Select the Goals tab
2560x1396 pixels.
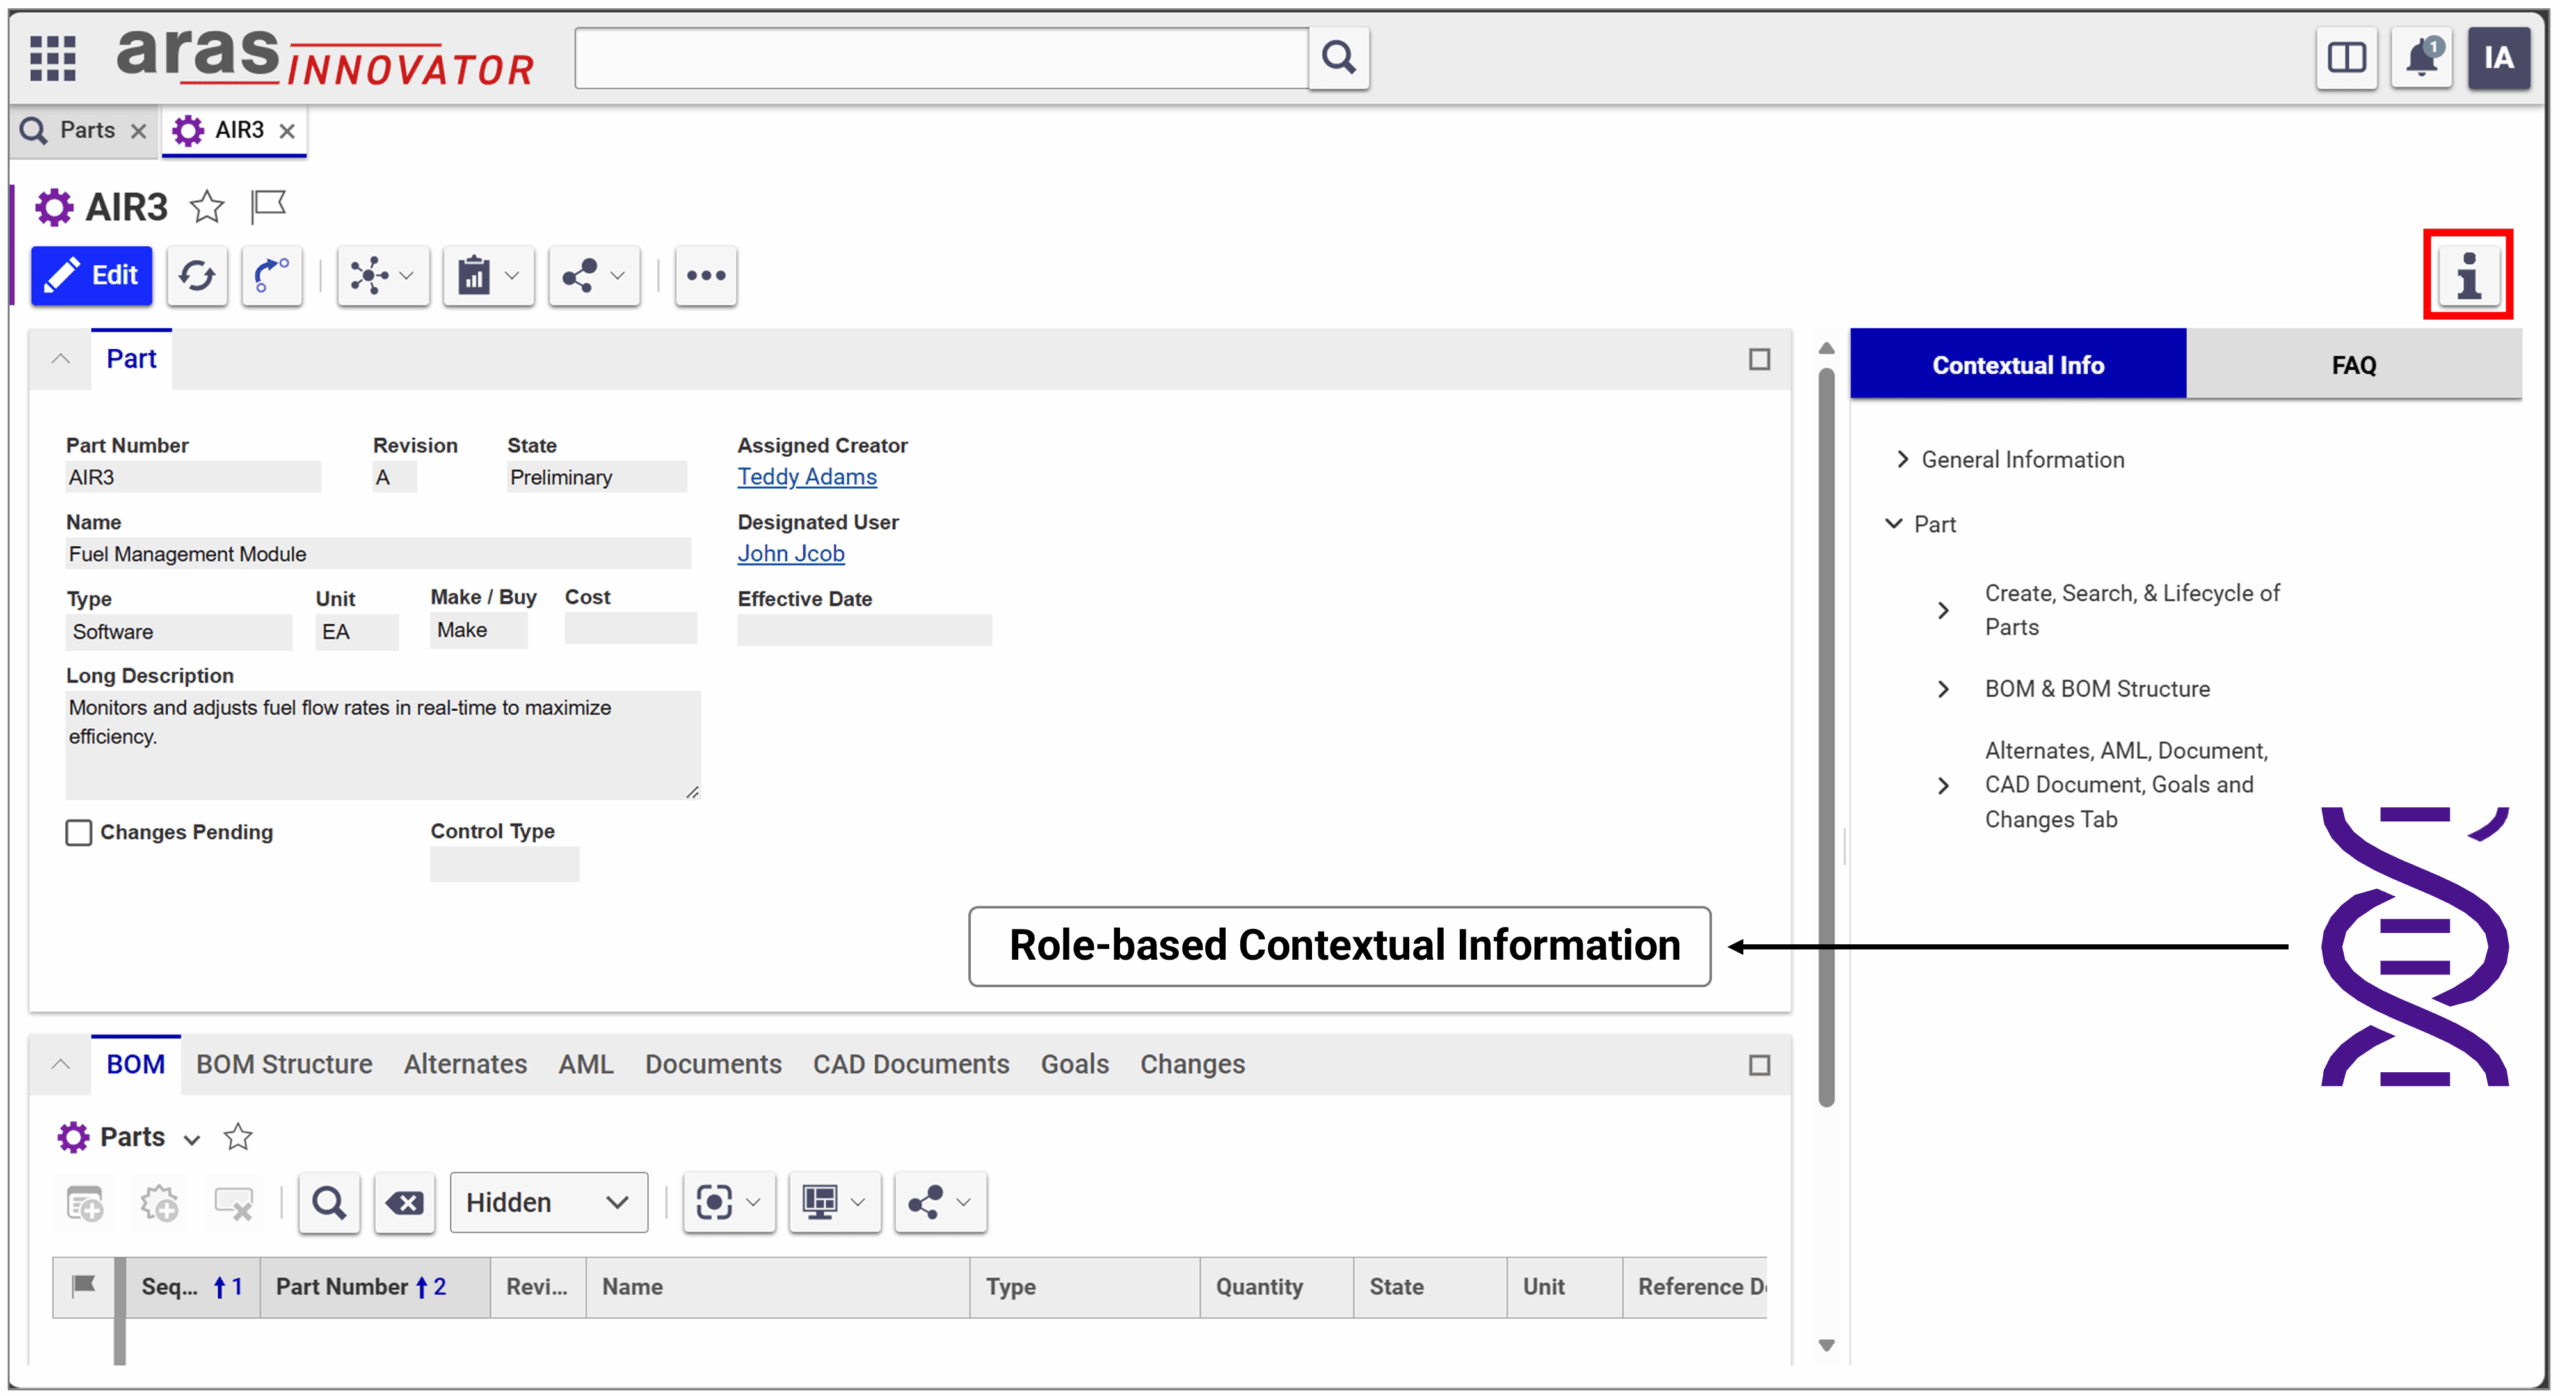click(x=1075, y=1064)
